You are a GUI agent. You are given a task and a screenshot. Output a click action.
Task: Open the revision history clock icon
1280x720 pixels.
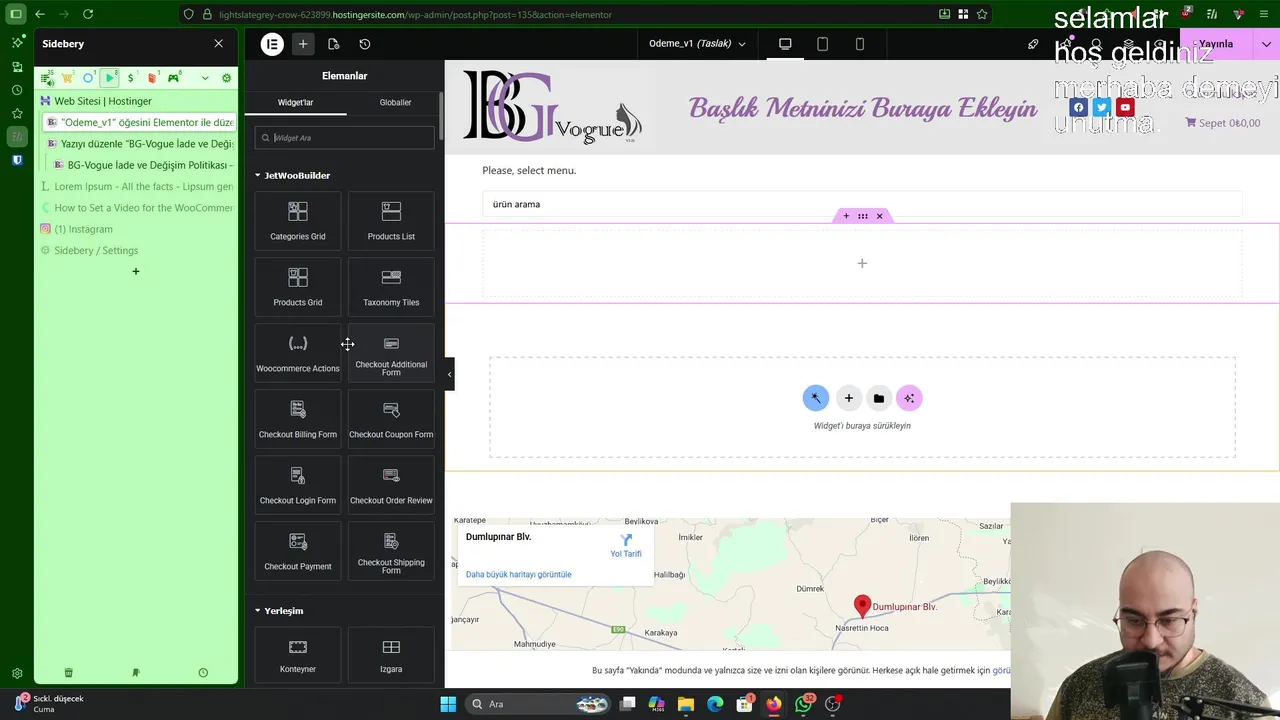[364, 44]
